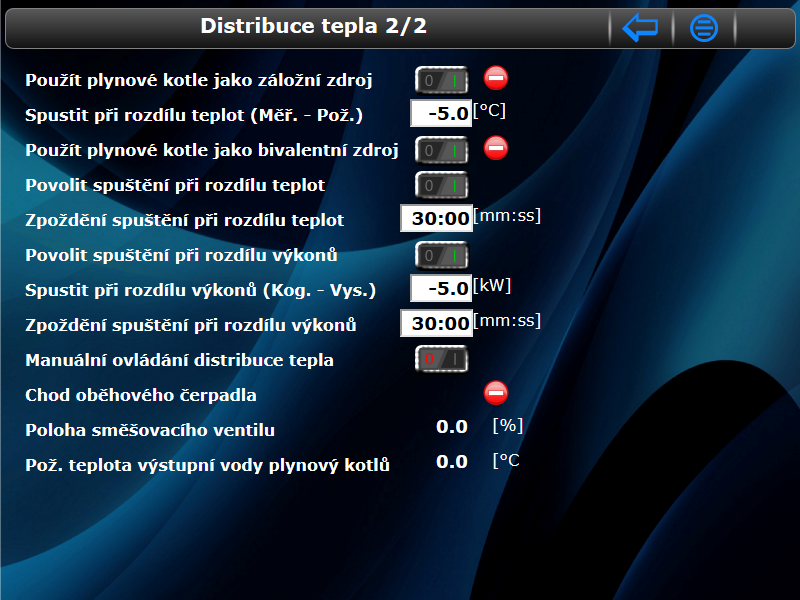800x600 pixels.
Task: Edit the -5.0 kW power difference field
Action: coord(441,288)
